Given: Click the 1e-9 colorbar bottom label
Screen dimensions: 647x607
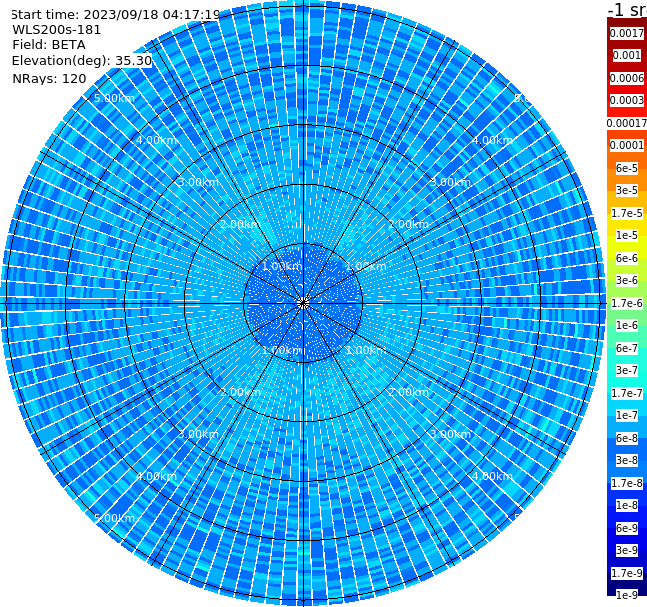Looking at the screenshot, I should click(627, 595).
